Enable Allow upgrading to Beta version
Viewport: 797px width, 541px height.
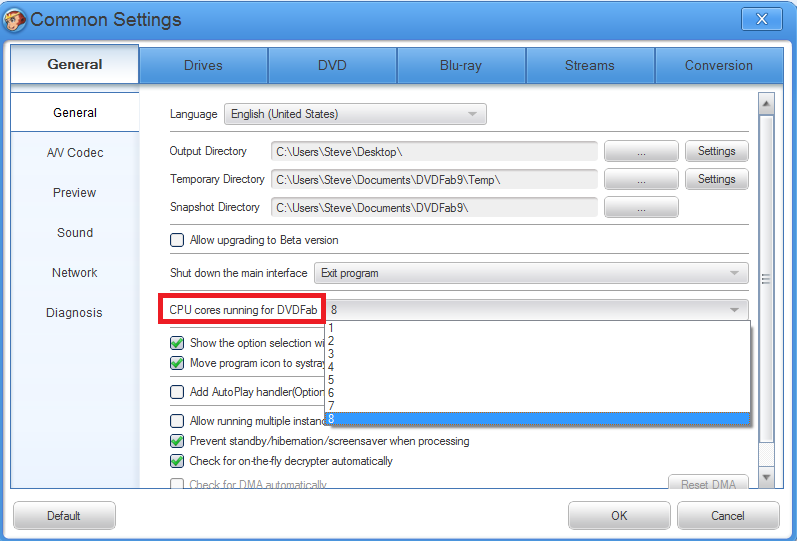point(177,240)
